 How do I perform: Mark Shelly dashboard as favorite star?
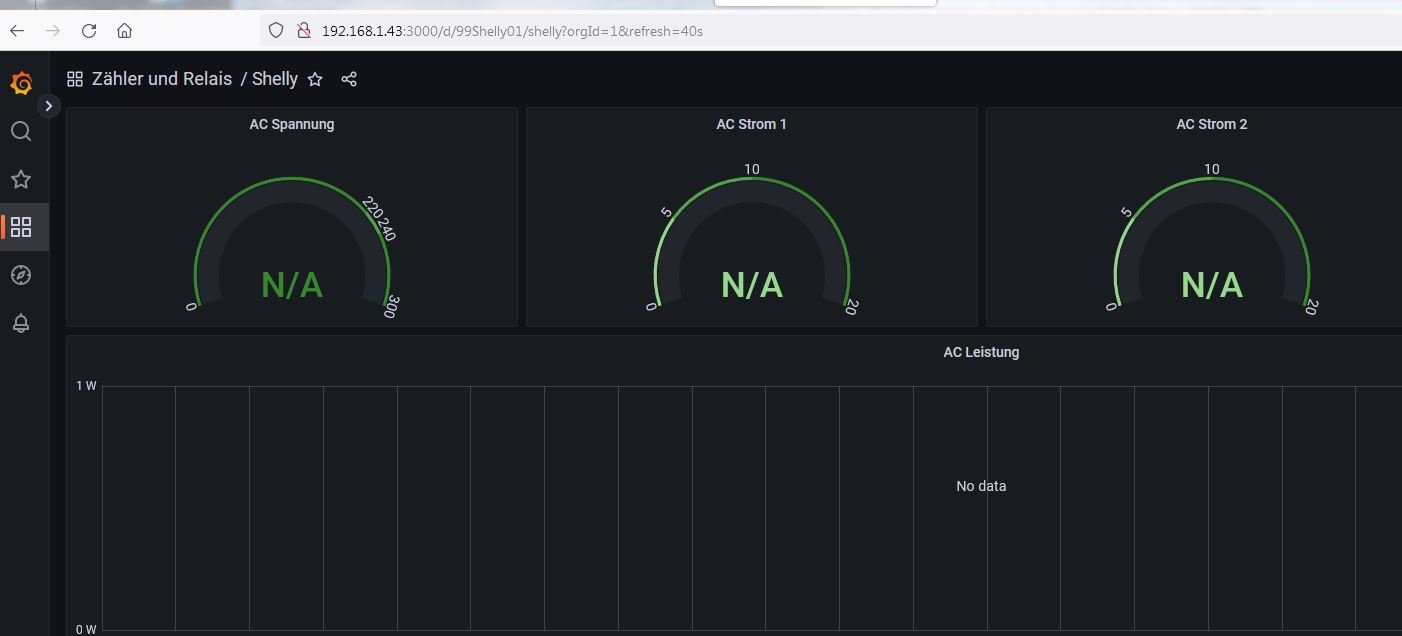point(315,79)
